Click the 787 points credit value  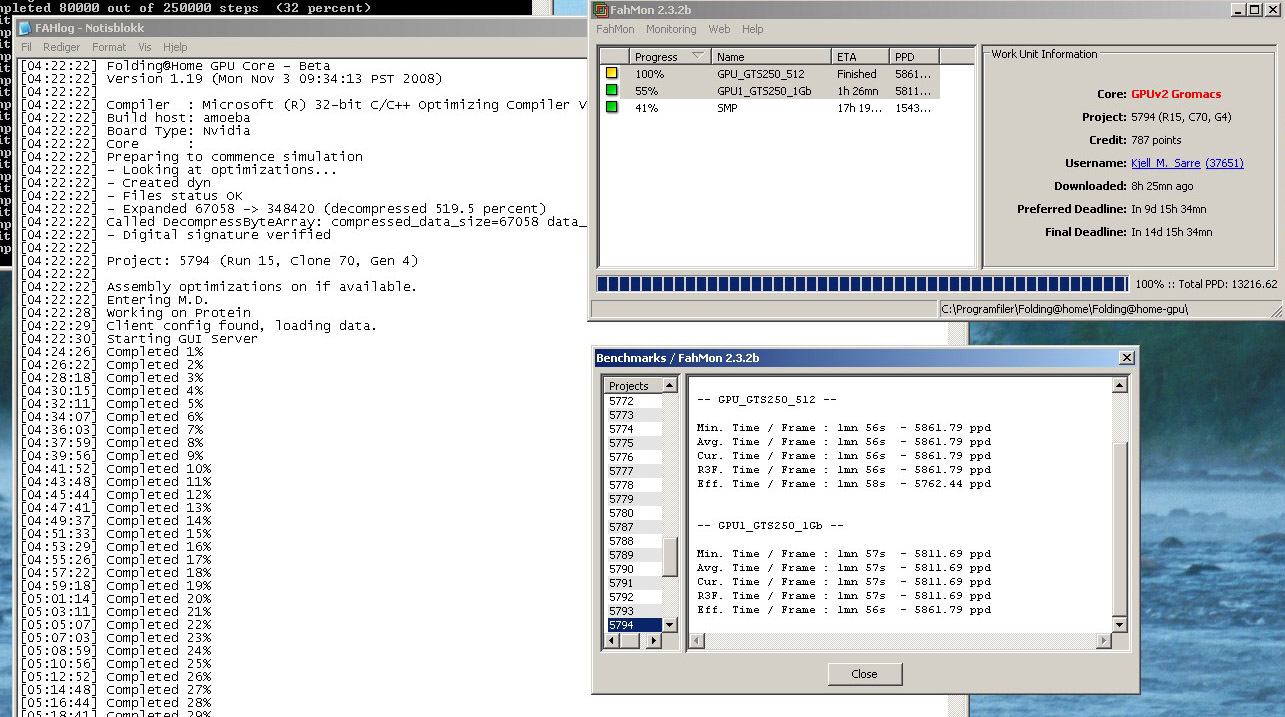1156,140
